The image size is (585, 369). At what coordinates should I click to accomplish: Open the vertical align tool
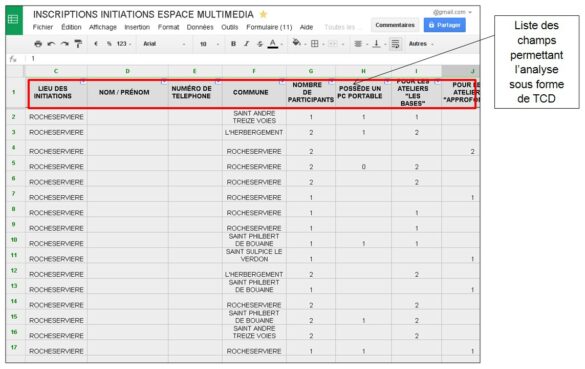(376, 44)
